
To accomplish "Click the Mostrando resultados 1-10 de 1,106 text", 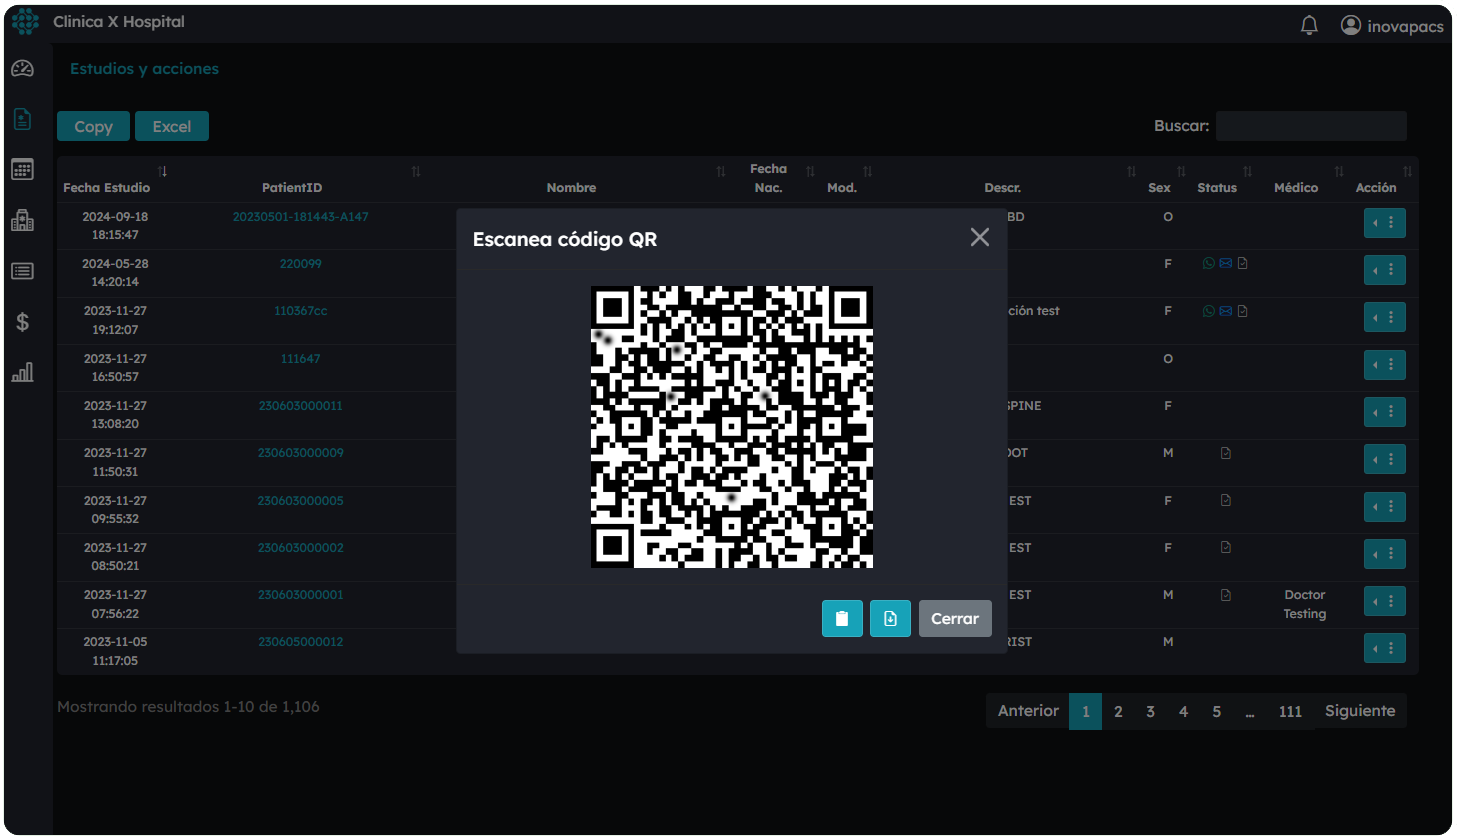I will click(188, 707).
